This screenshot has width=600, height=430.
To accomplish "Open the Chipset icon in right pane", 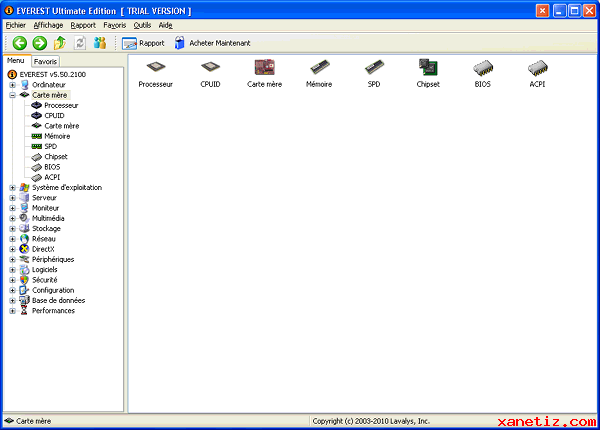I will (428, 73).
